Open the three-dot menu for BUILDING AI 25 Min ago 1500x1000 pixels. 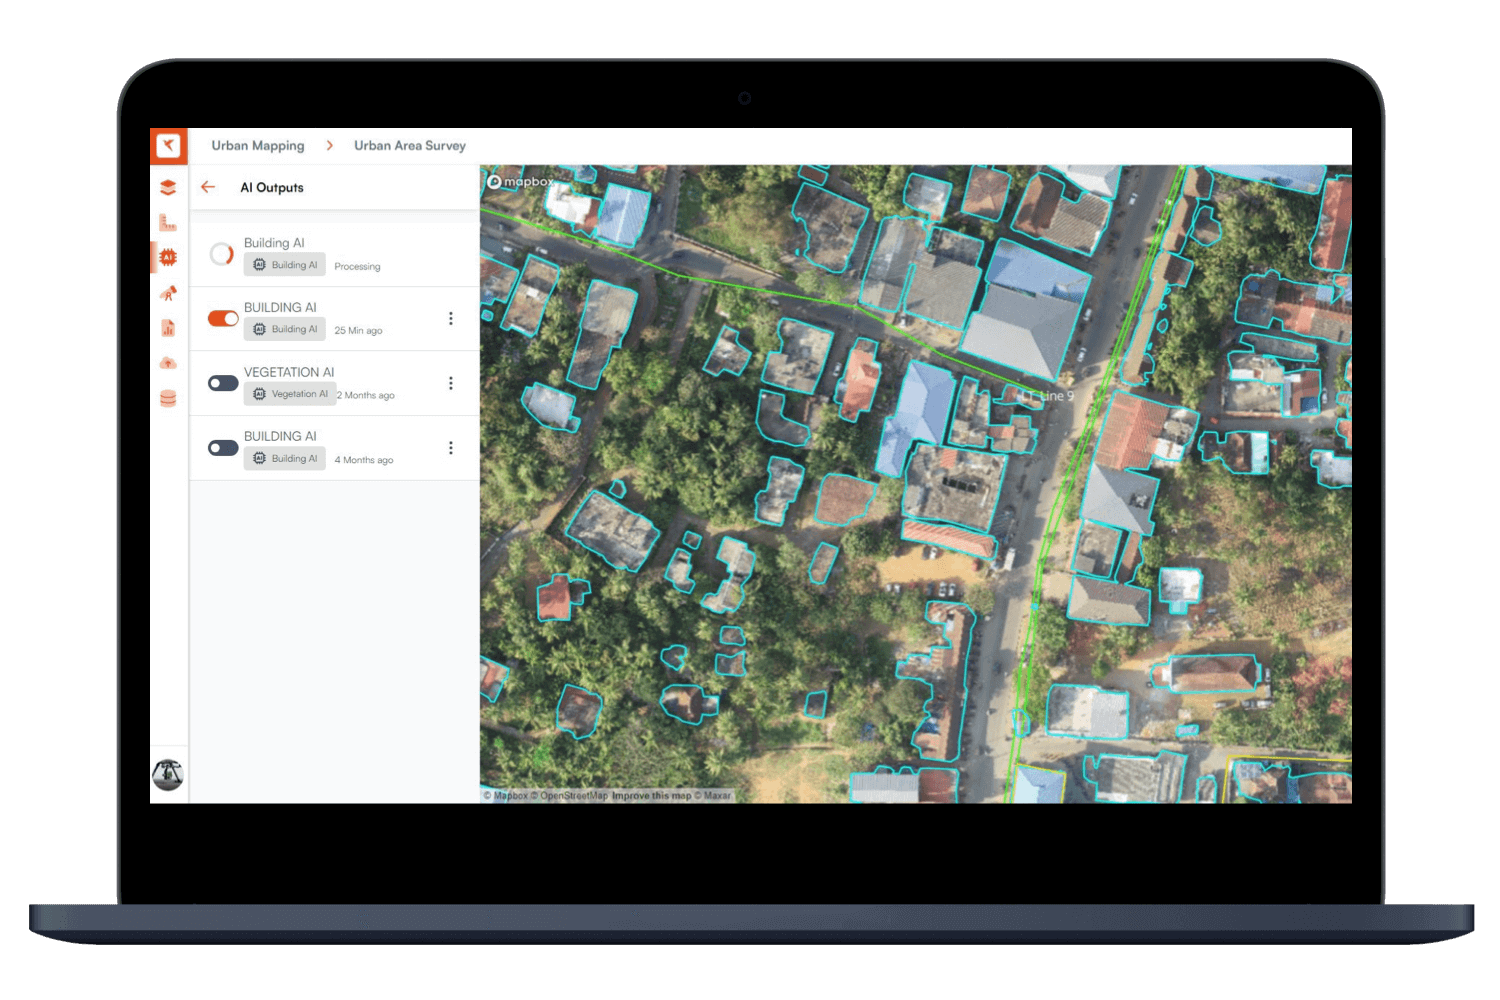coord(451,318)
